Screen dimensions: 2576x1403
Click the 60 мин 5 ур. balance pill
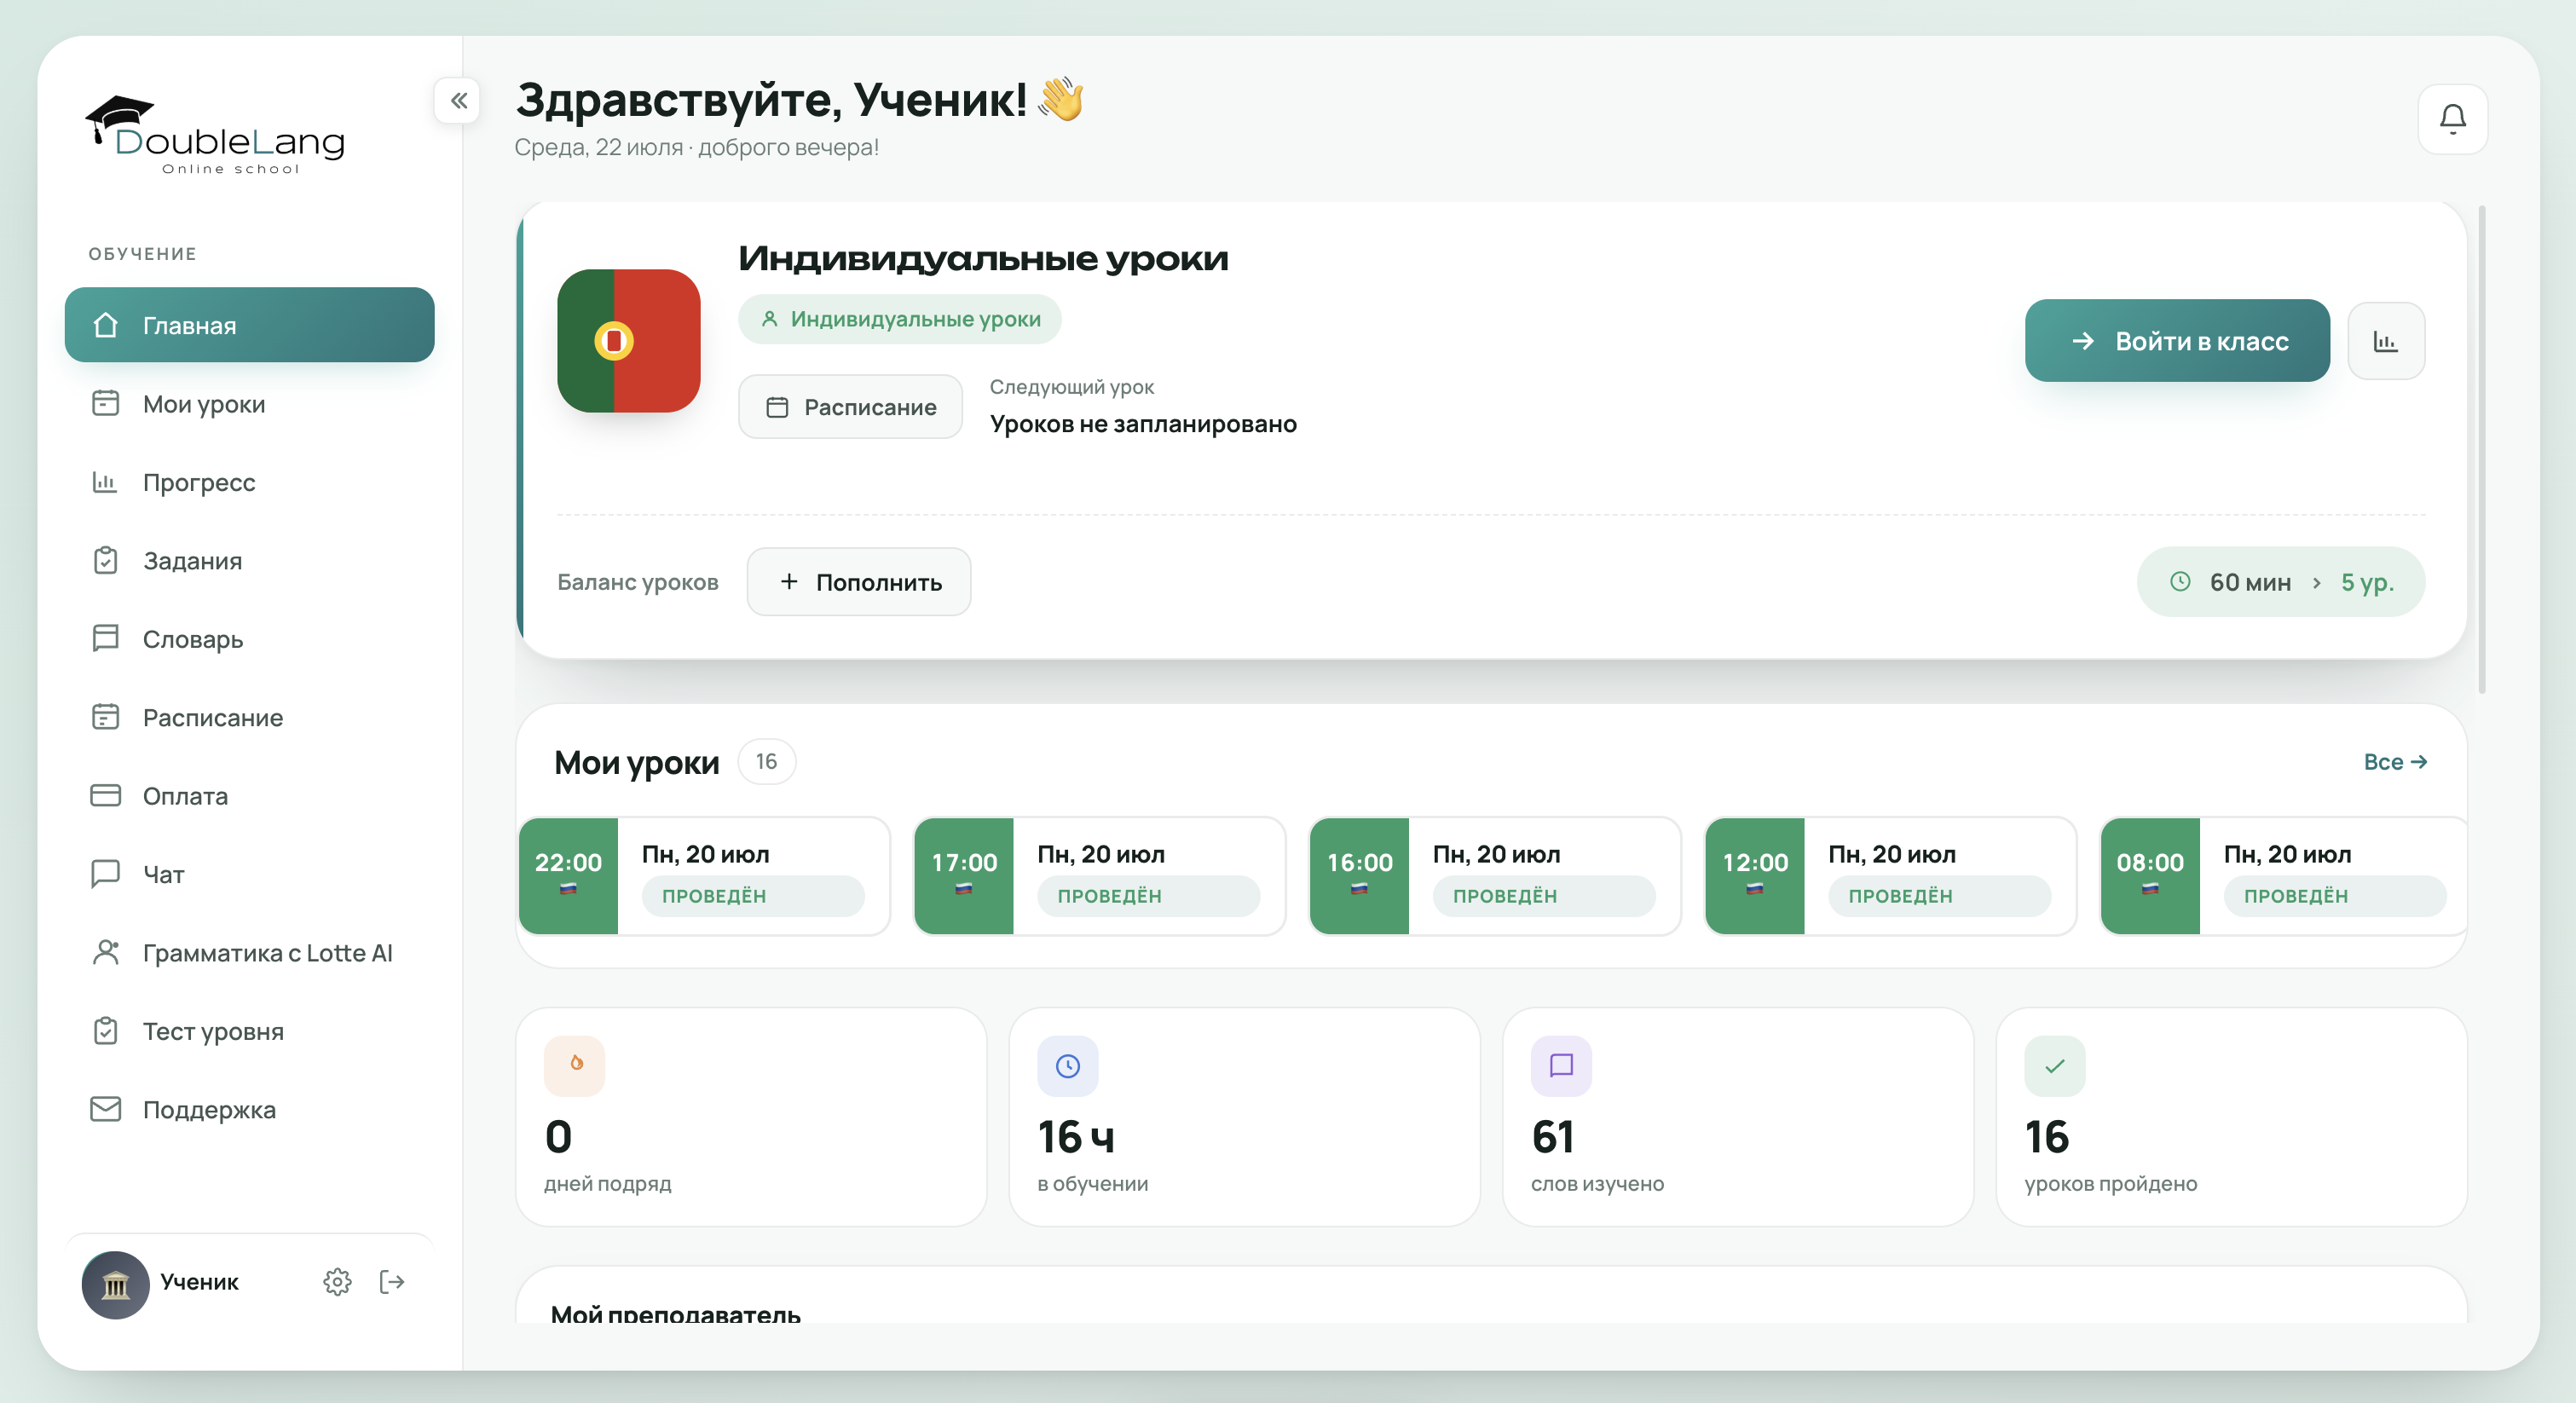pyautogui.click(x=2280, y=581)
